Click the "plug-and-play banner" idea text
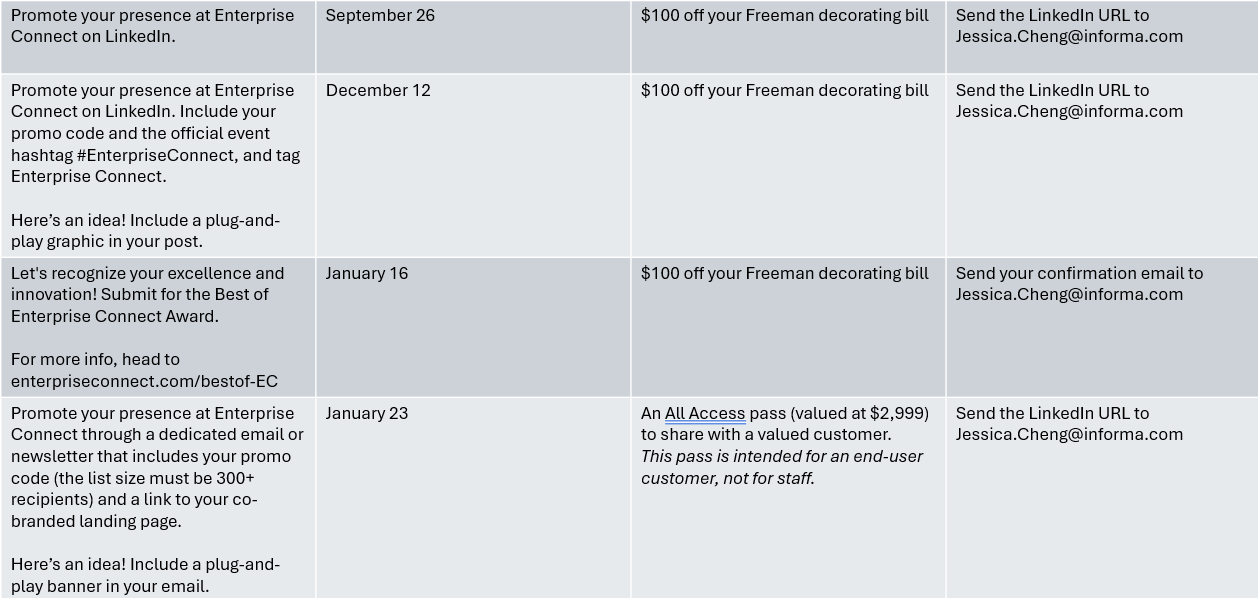Image resolution: width=1258 pixels, height=598 pixels. [145, 575]
